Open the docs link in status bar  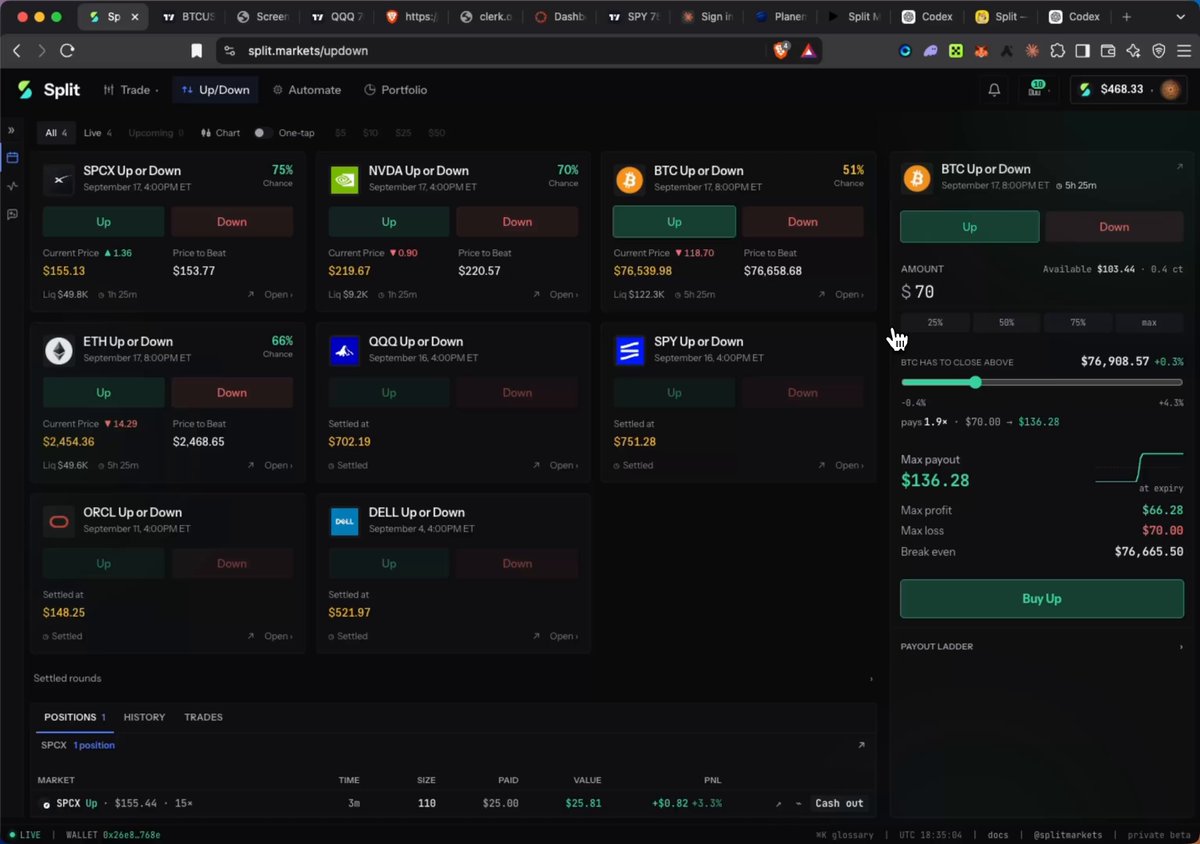click(x=998, y=835)
